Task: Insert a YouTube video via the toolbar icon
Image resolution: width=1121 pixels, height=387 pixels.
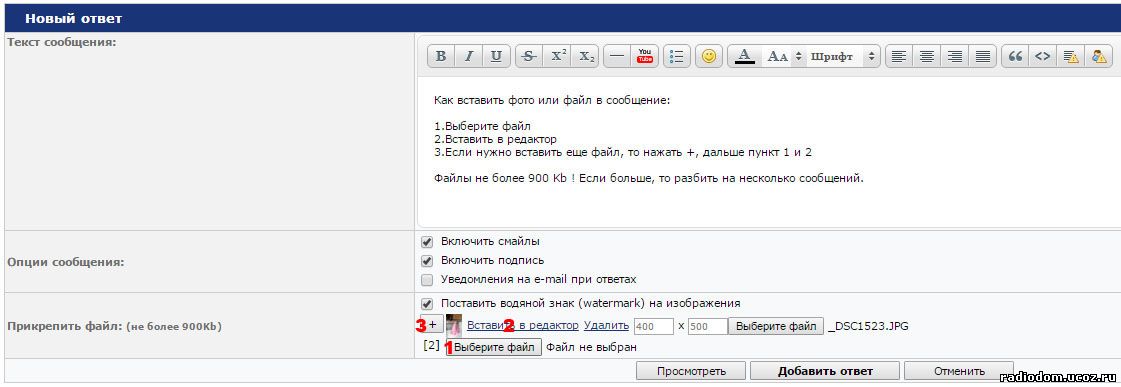Action: 645,57
